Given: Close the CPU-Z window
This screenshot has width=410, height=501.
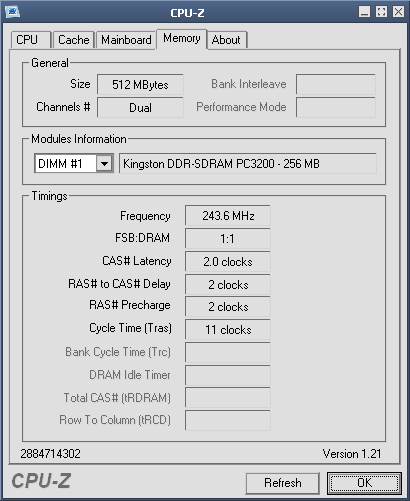Looking at the screenshot, I should click(x=398, y=12).
